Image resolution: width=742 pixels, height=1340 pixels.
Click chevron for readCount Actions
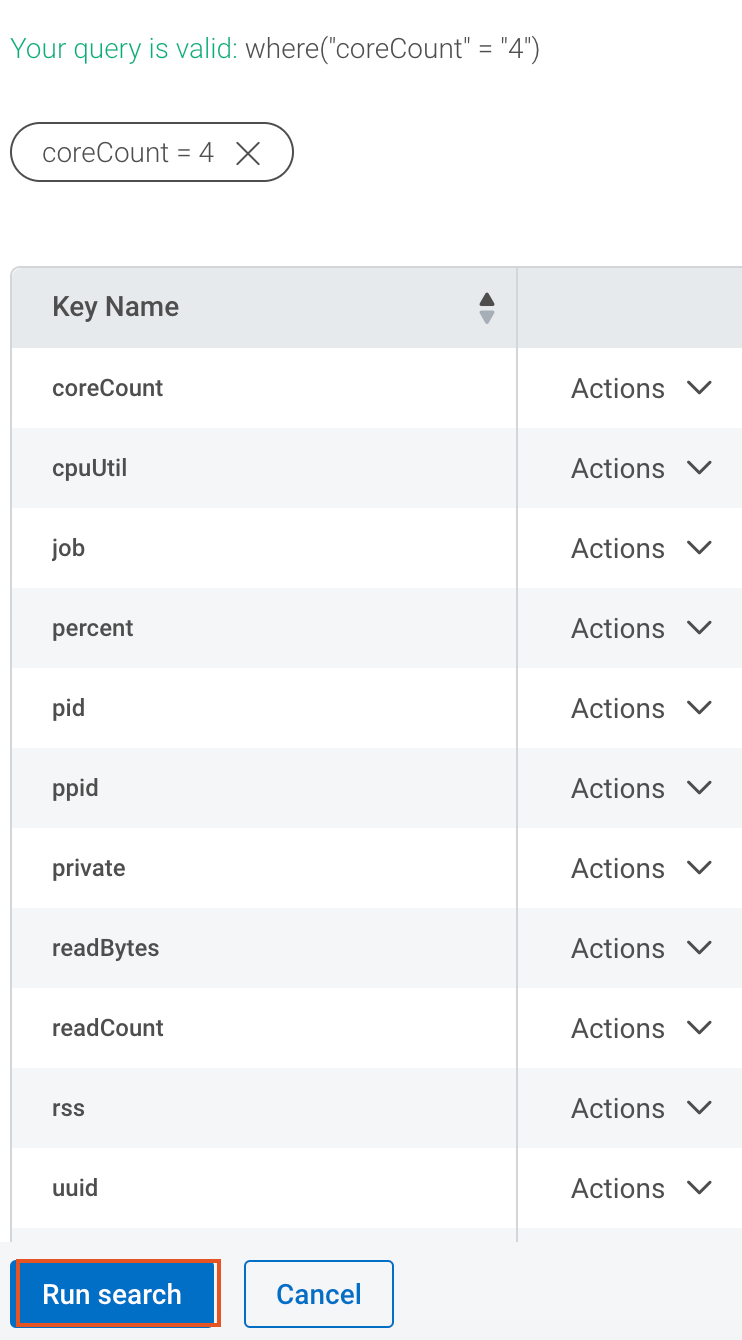[x=700, y=1028]
